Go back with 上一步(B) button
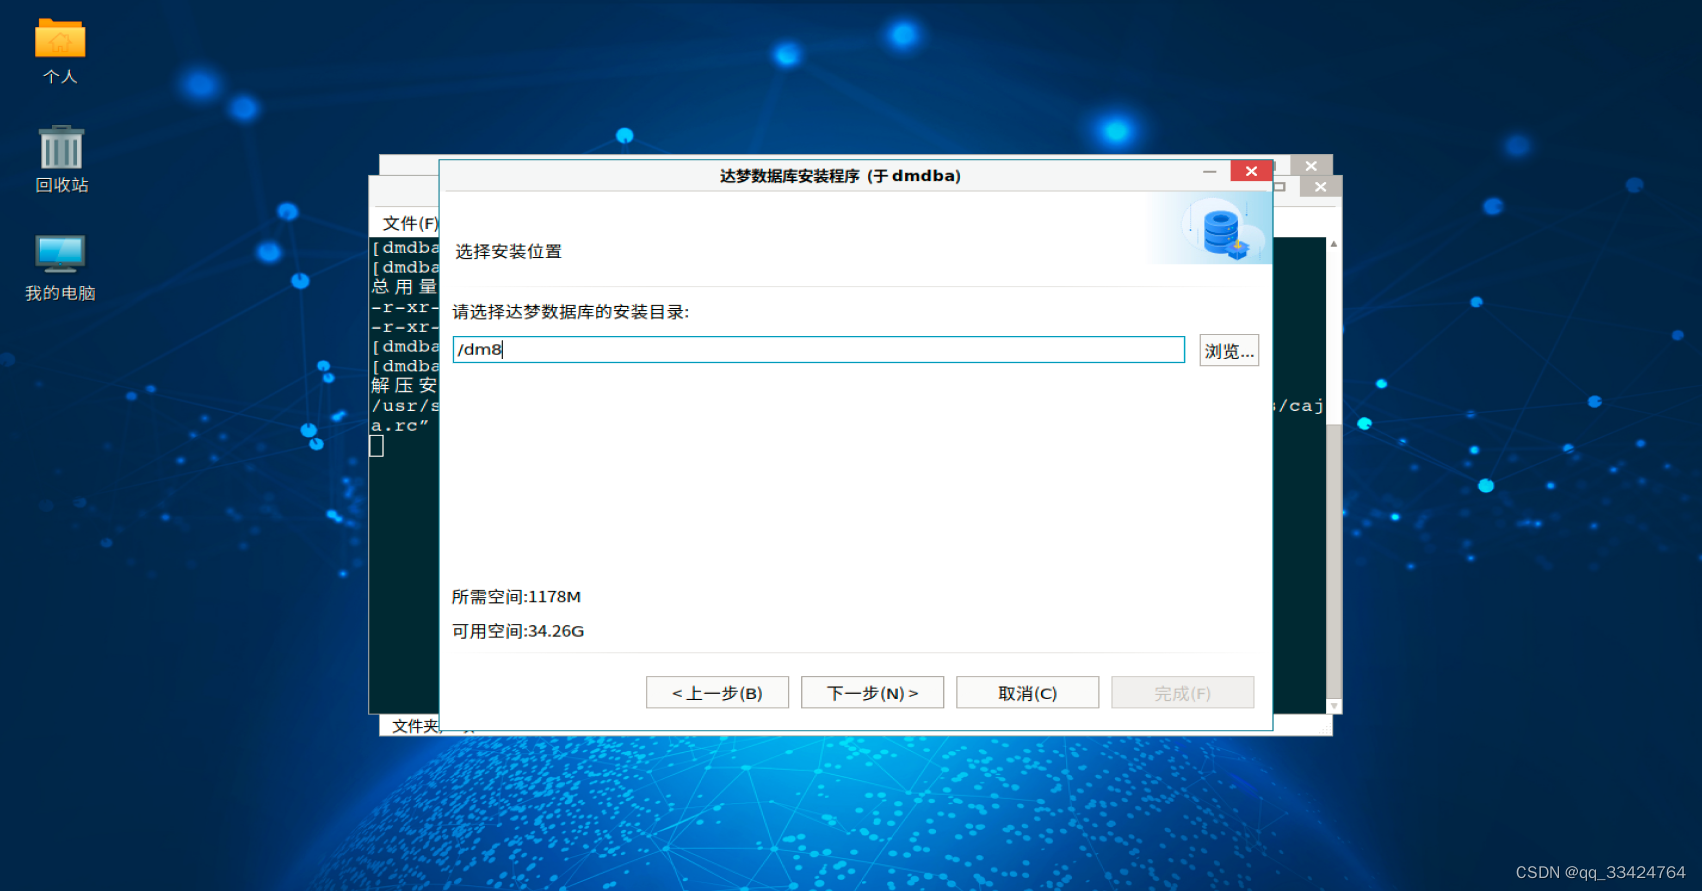This screenshot has height=891, width=1702. point(717,692)
